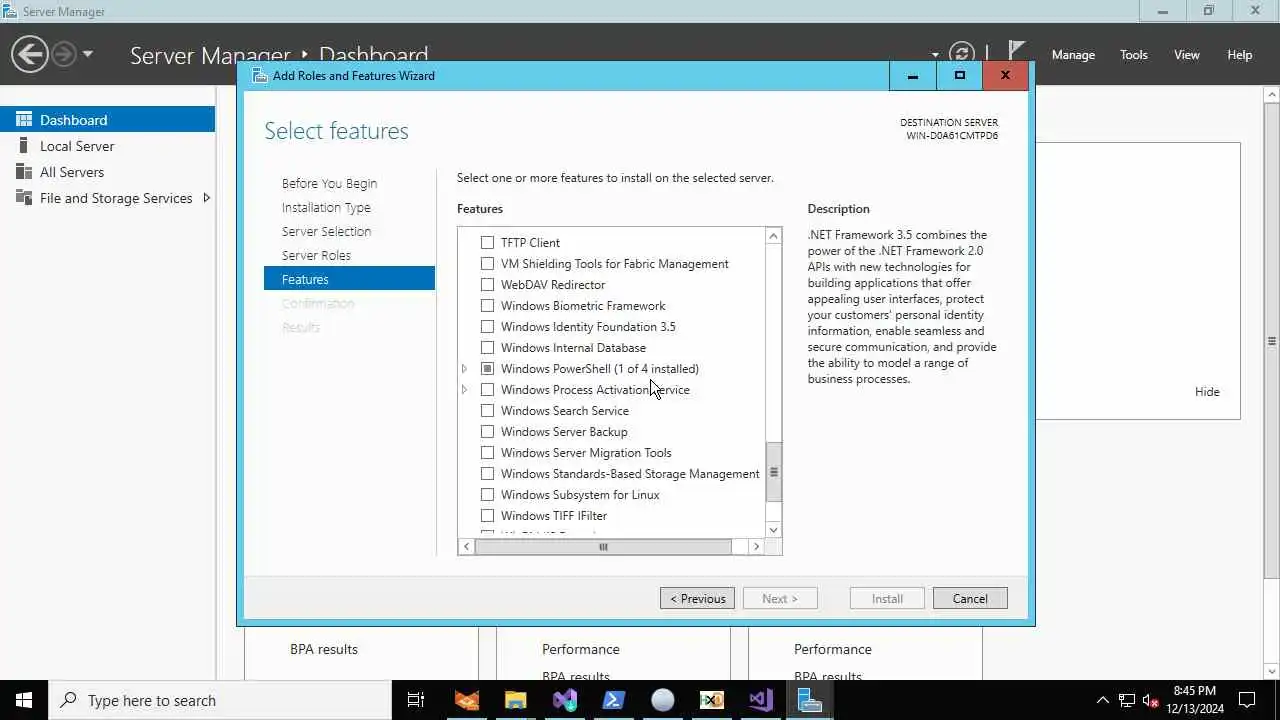Open the Excel-like taskbar icon

coord(711,700)
